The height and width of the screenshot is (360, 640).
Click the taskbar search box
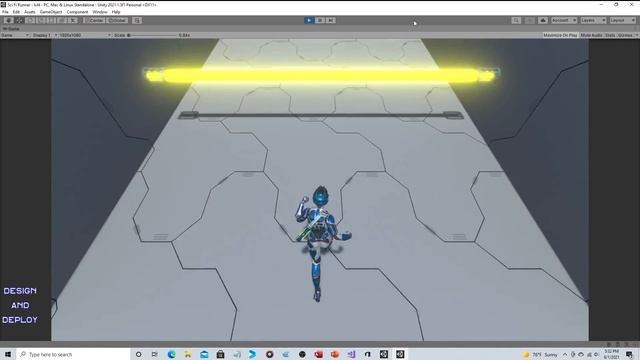pos(73,354)
